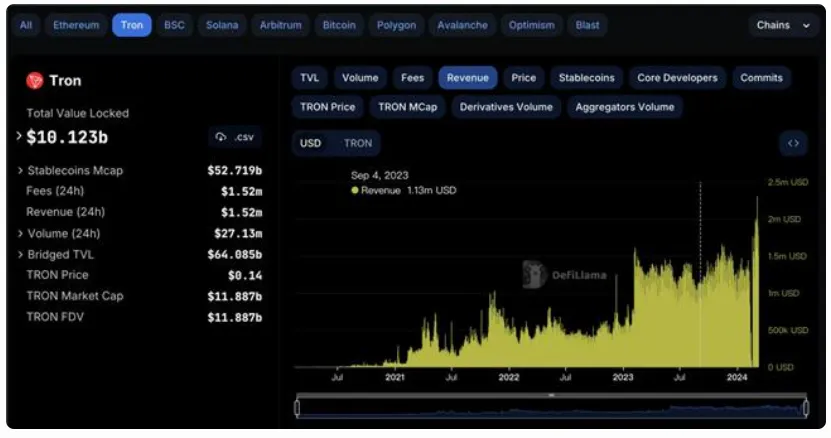The image size is (831, 438).
Task: Click the Stablecoins Mcap value $52.719b
Action: pyautogui.click(x=234, y=171)
